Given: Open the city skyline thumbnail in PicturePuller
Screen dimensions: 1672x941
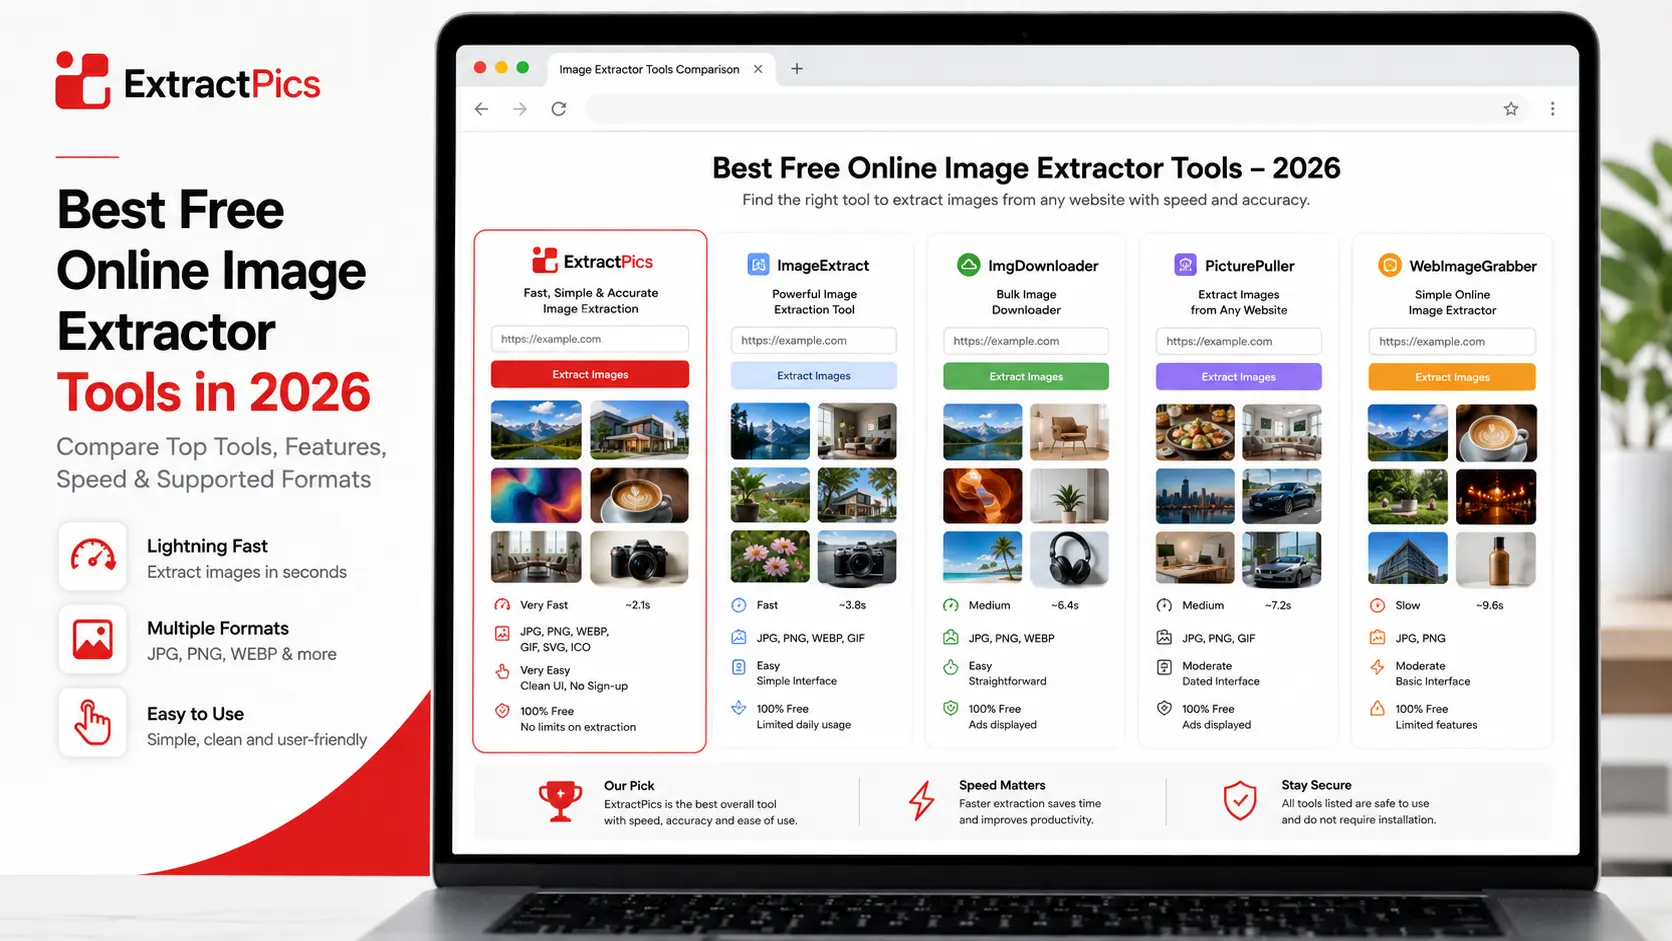Looking at the screenshot, I should pos(1195,496).
